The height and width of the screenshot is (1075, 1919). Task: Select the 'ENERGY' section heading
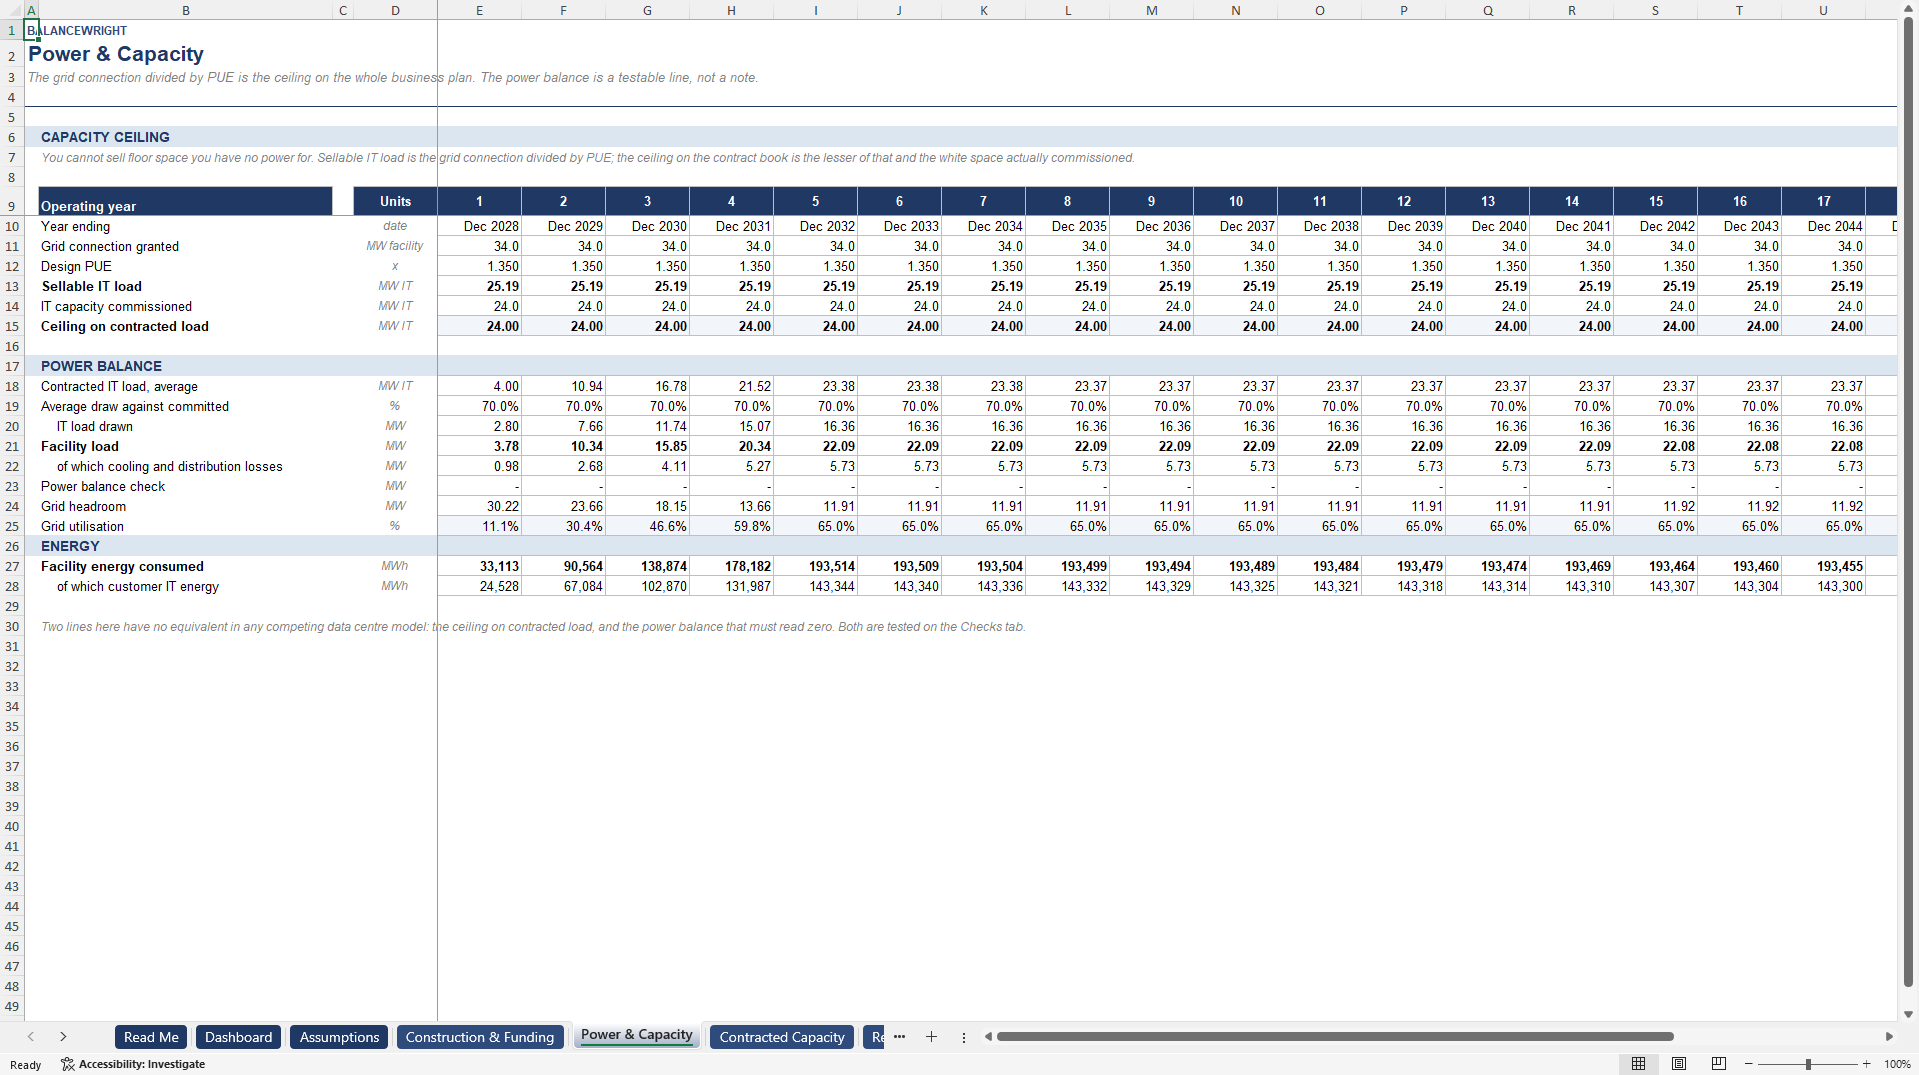[70, 546]
